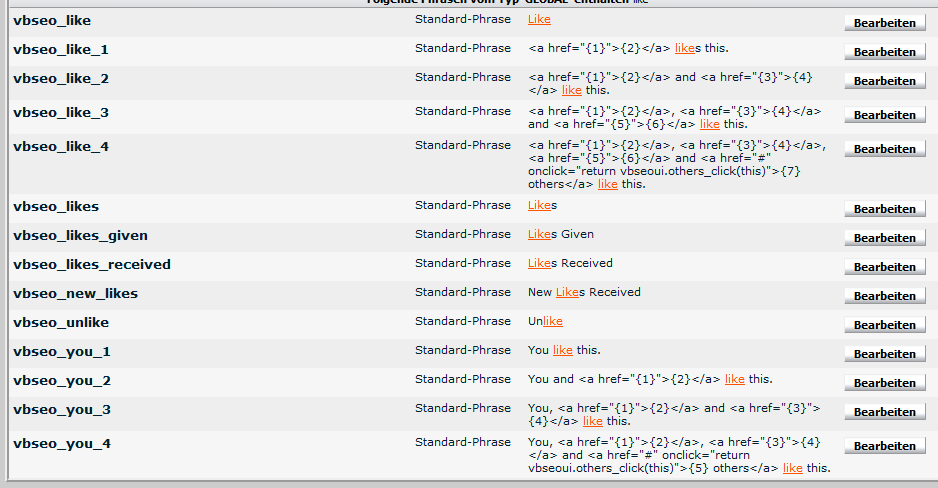Click Standard-Phrase label in vbseo_likes_given row
Image resolution: width=938 pixels, height=488 pixels.
463,234
